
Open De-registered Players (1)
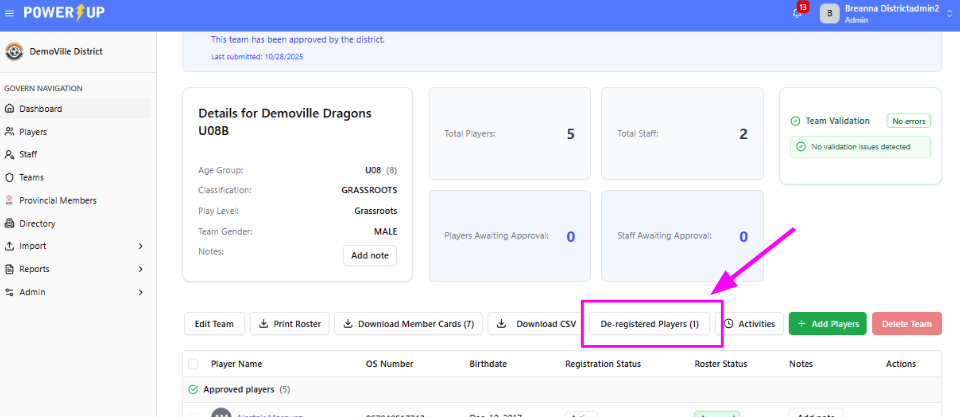click(x=650, y=324)
